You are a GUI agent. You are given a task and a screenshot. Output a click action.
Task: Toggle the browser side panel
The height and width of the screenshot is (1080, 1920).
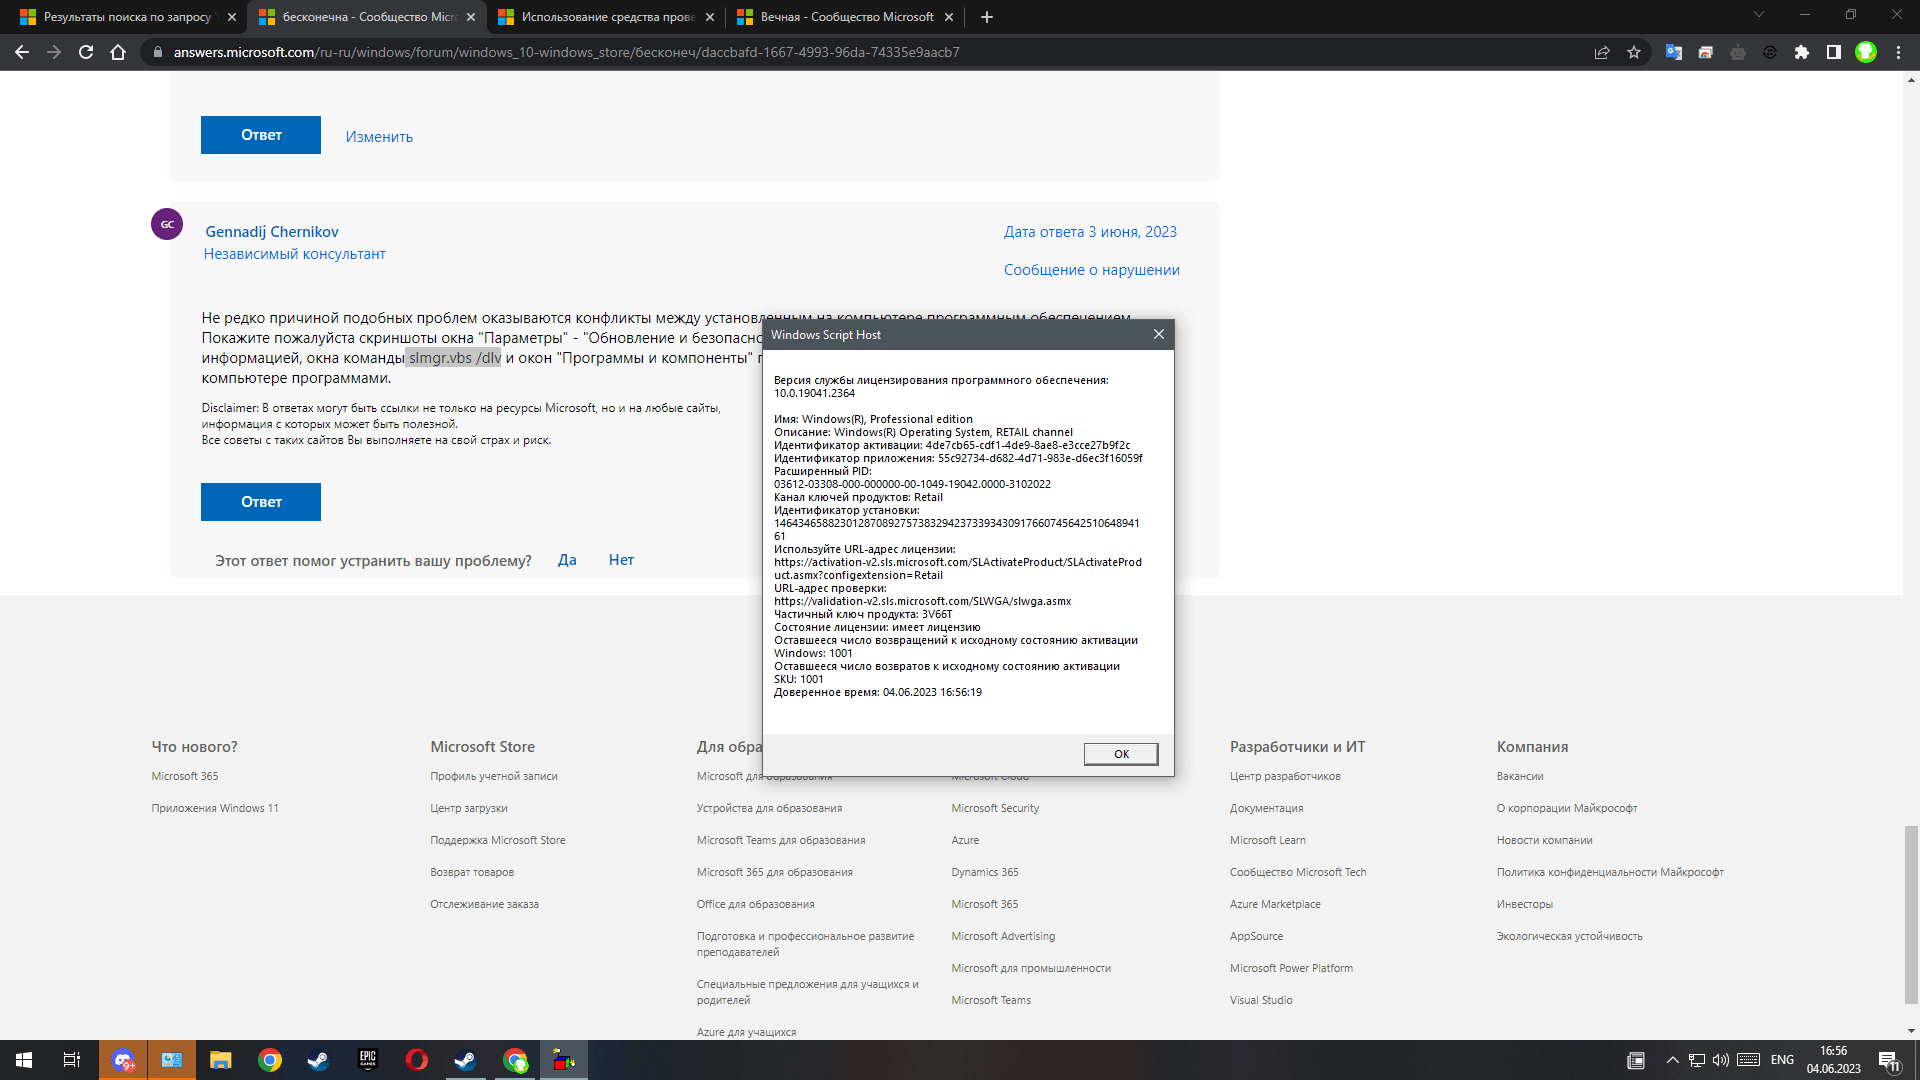coord(1834,52)
